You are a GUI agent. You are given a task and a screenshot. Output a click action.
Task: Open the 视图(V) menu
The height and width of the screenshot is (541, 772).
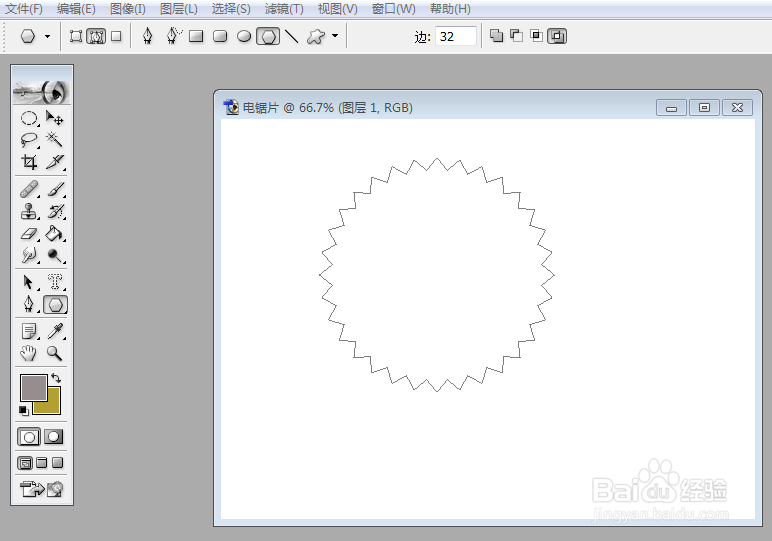(x=338, y=9)
